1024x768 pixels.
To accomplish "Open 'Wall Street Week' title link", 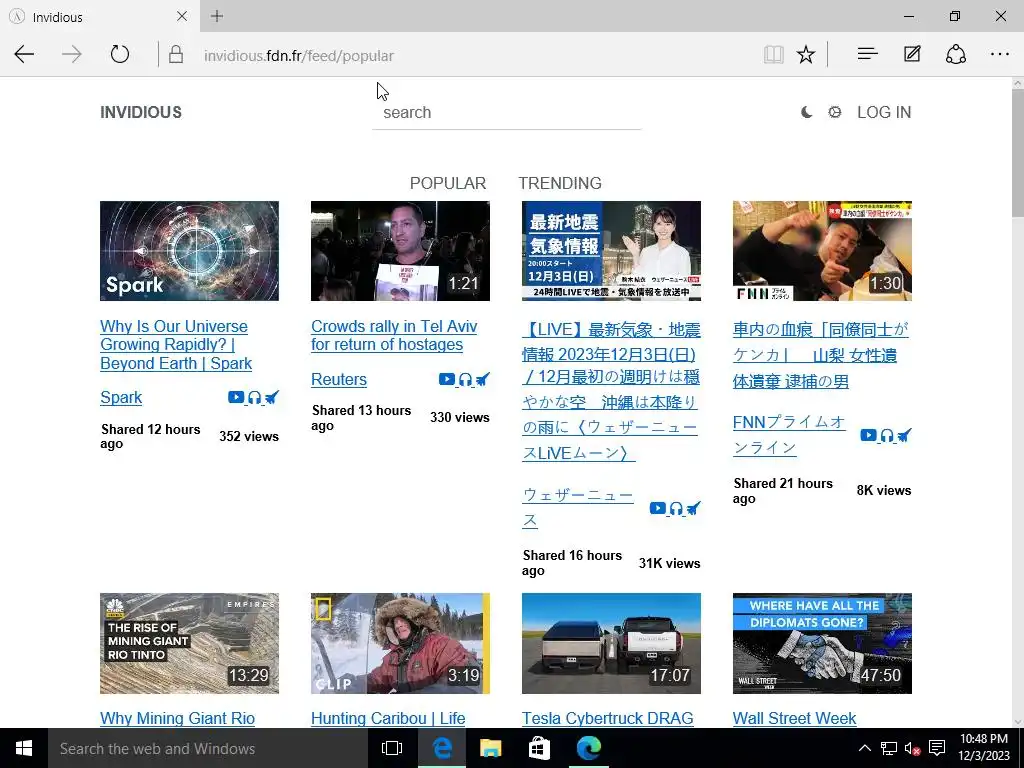I will click(x=794, y=718).
